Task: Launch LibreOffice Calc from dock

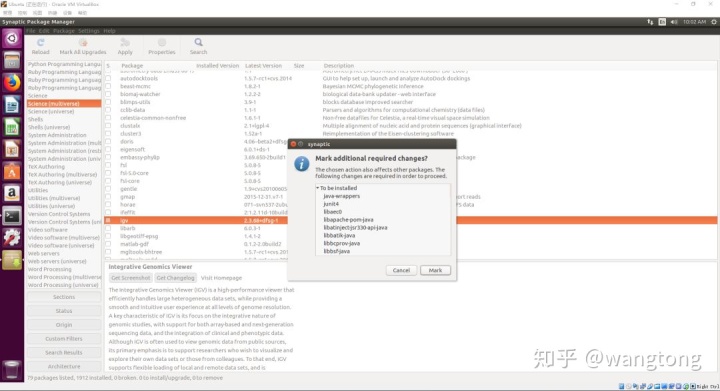Action: click(x=12, y=127)
